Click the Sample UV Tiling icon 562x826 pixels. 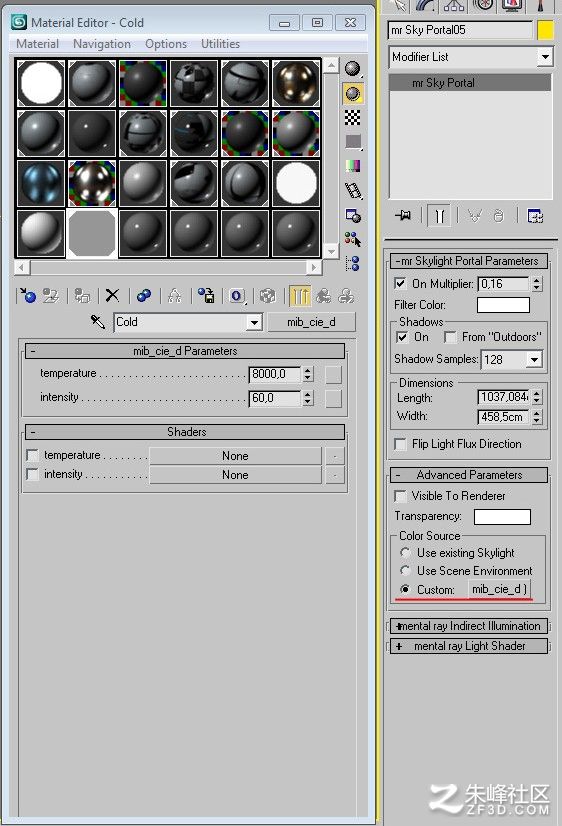[x=352, y=142]
